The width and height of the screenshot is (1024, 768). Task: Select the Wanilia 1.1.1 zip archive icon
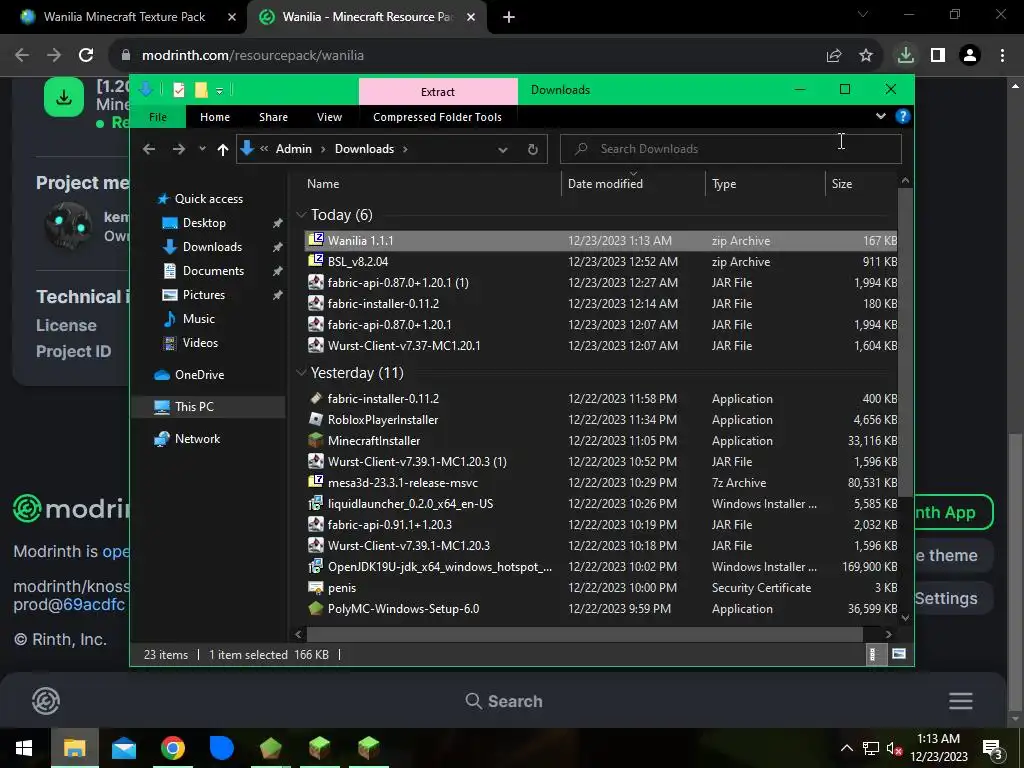[316, 240]
